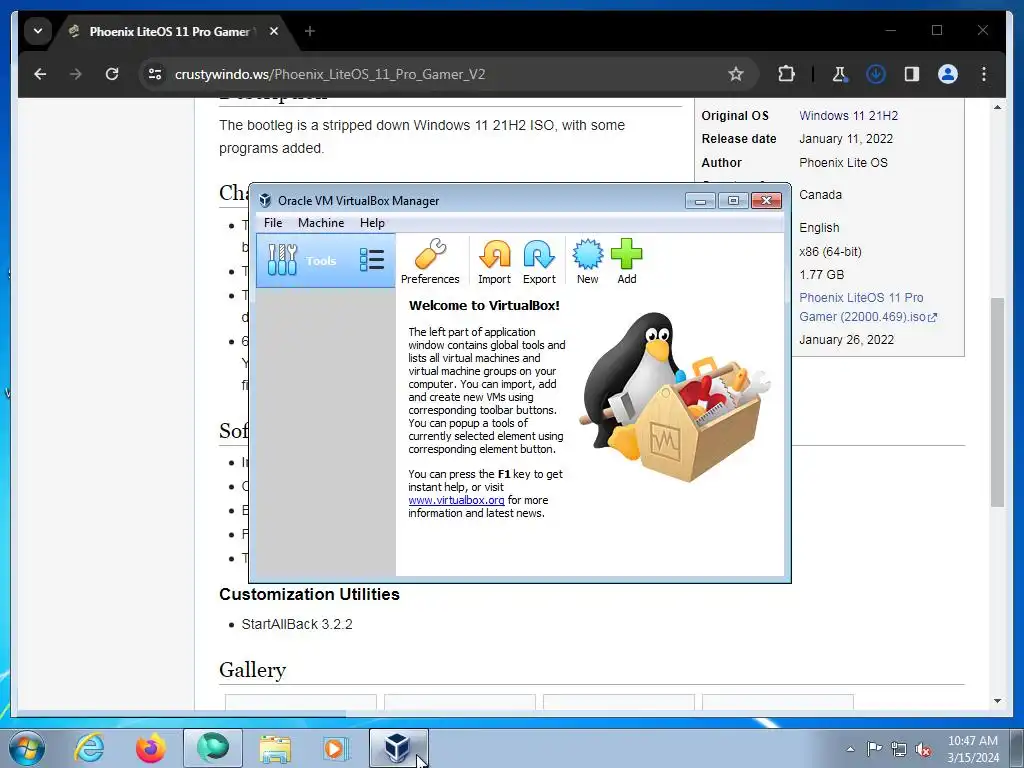
Task: Click the Customization Utilities heading
Action: coord(310,594)
